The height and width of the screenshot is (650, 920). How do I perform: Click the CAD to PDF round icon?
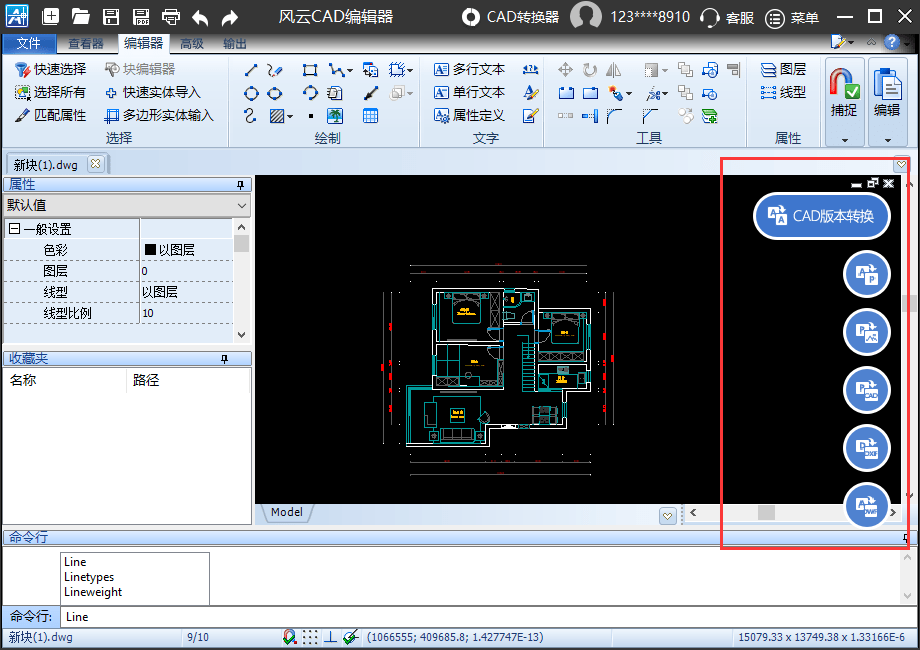coord(866,274)
